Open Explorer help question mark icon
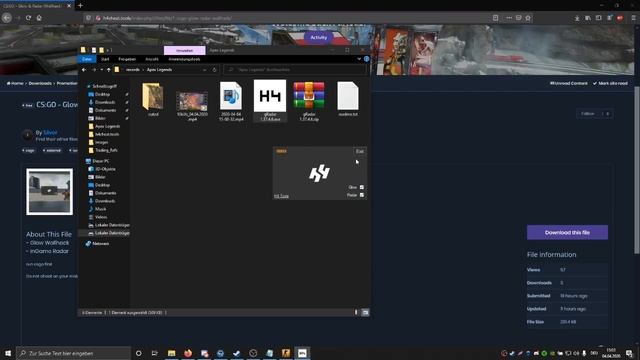The image size is (640, 360). pos(367,59)
